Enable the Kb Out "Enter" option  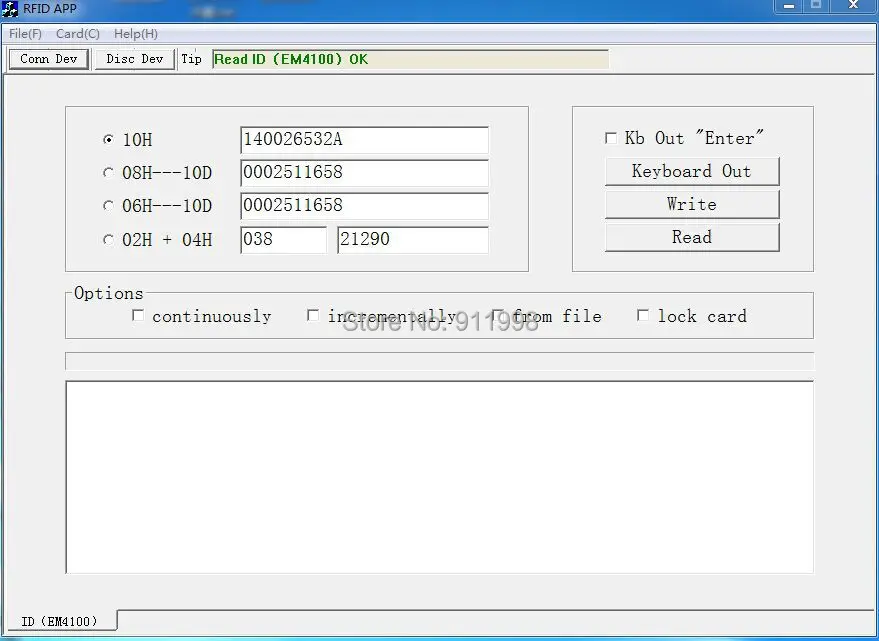(611, 138)
